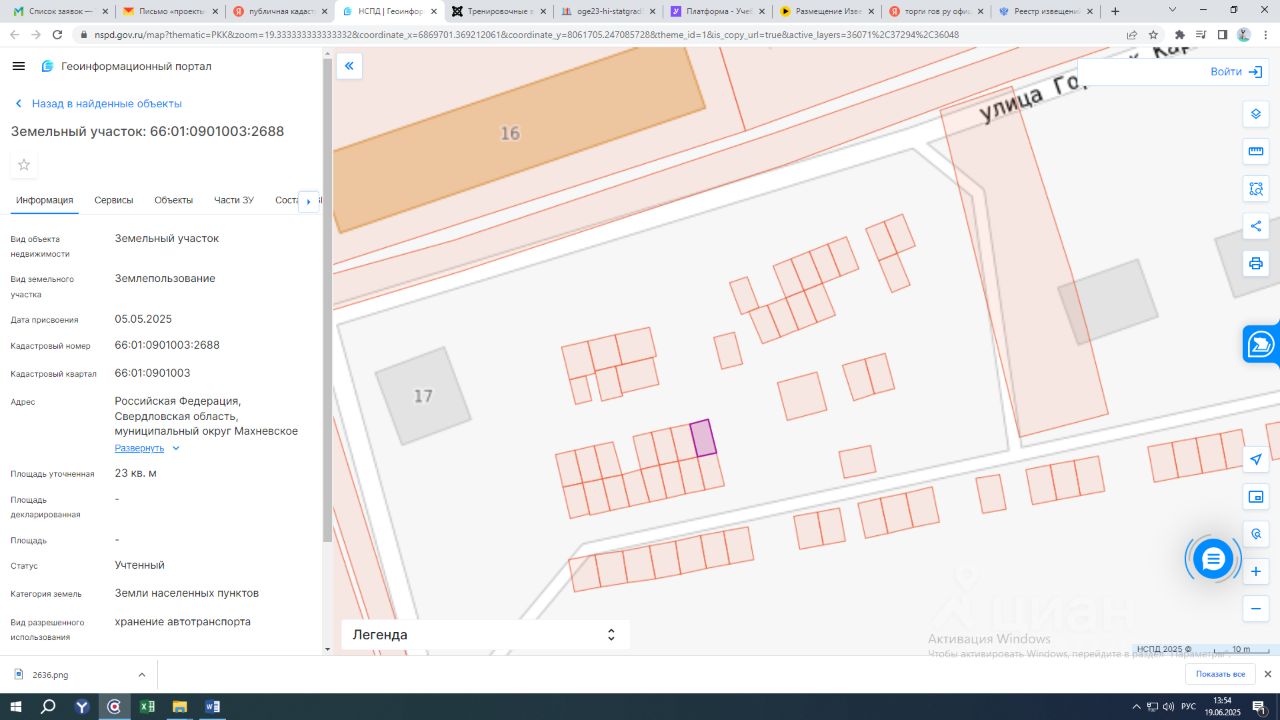Select the cadastral quarter 66:01:0901003
The width and height of the screenshot is (1280, 720).
(152, 373)
